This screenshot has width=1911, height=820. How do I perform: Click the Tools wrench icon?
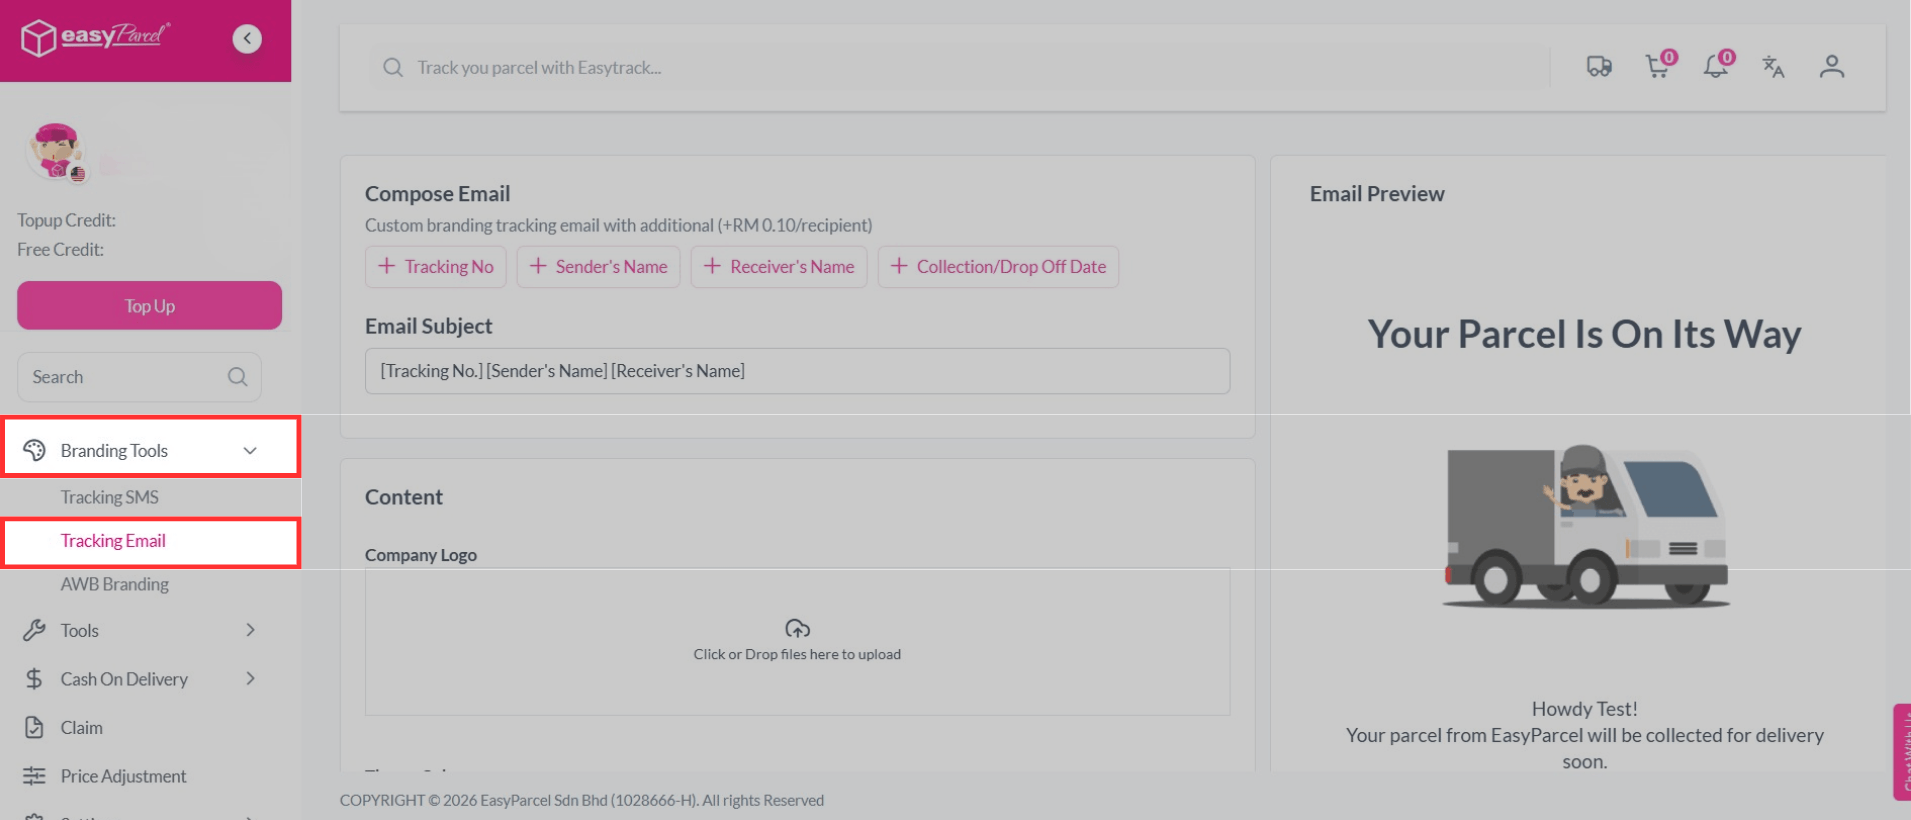34,630
